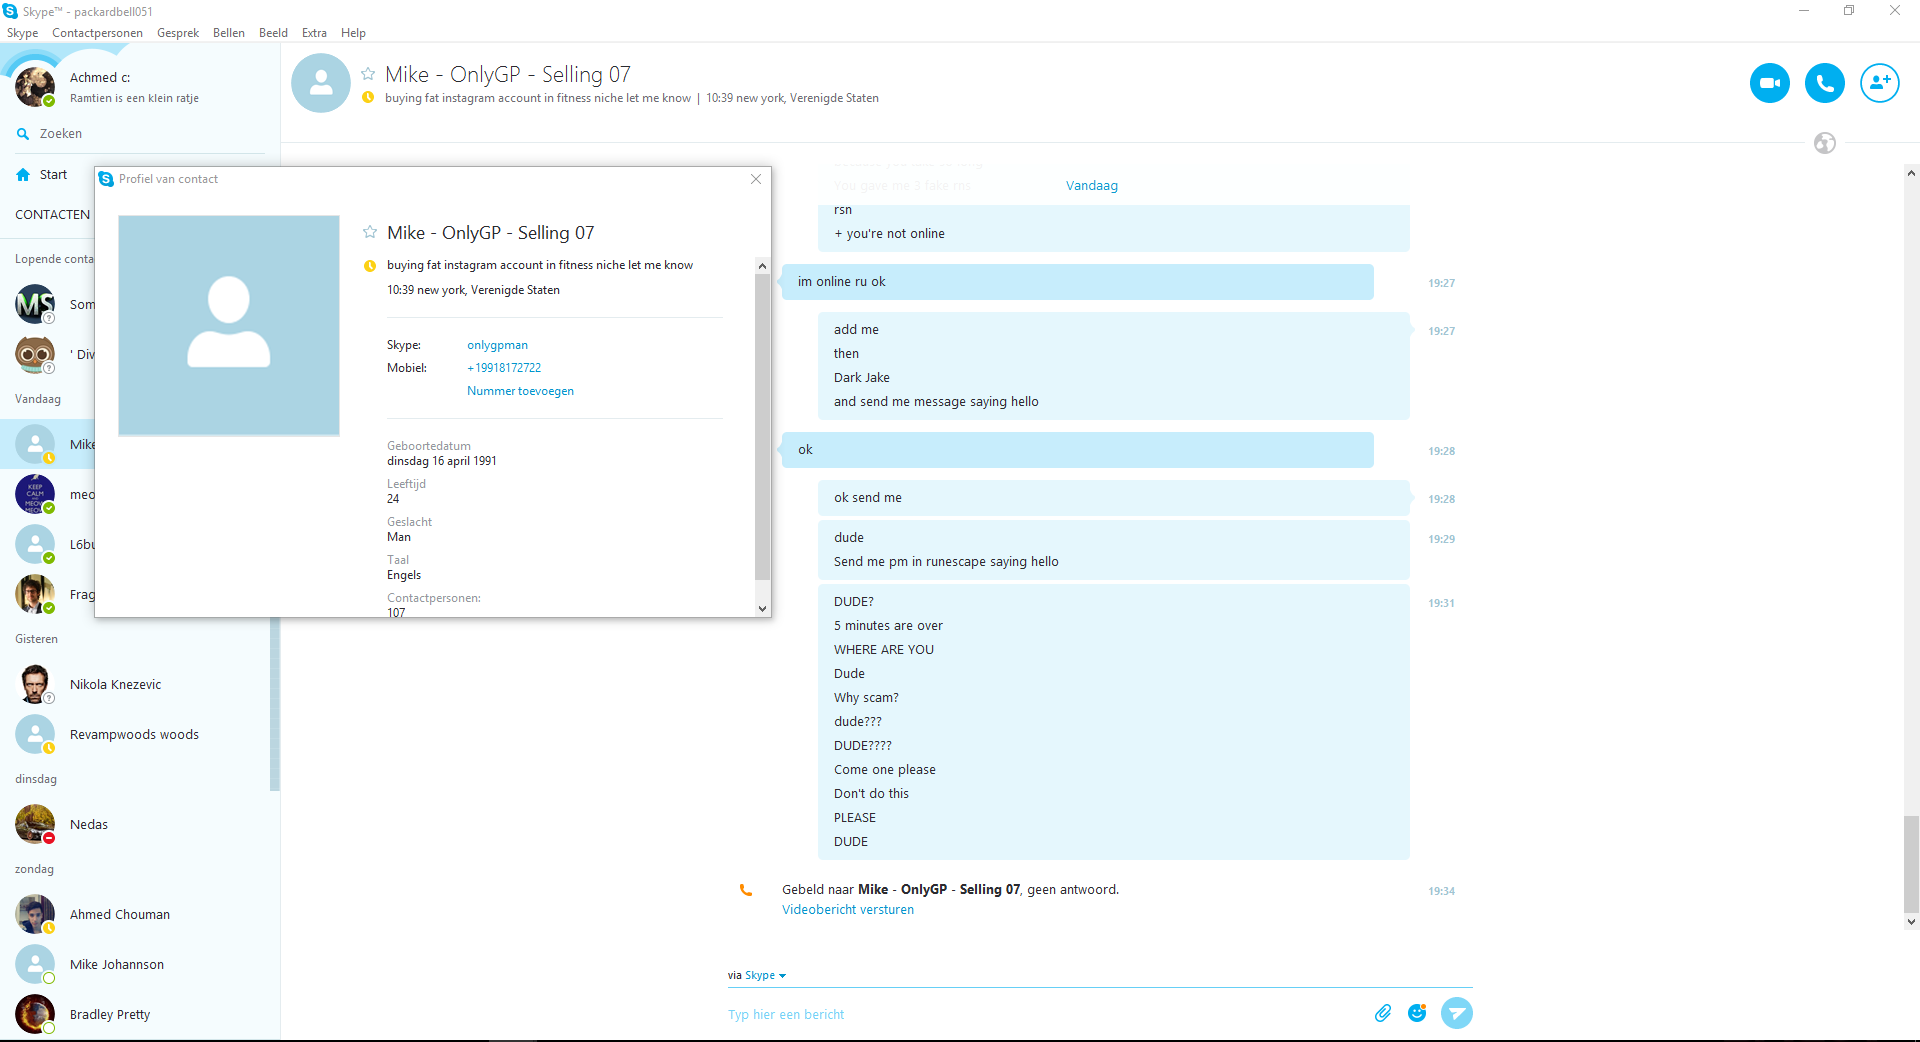Screen dimensions: 1920x1042
Task: Click Videobericht versturen link
Action: point(848,910)
